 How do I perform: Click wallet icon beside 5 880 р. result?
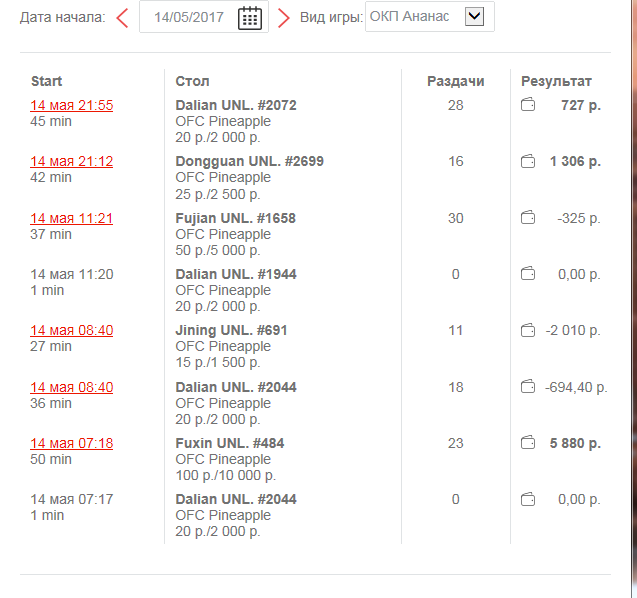click(x=528, y=442)
